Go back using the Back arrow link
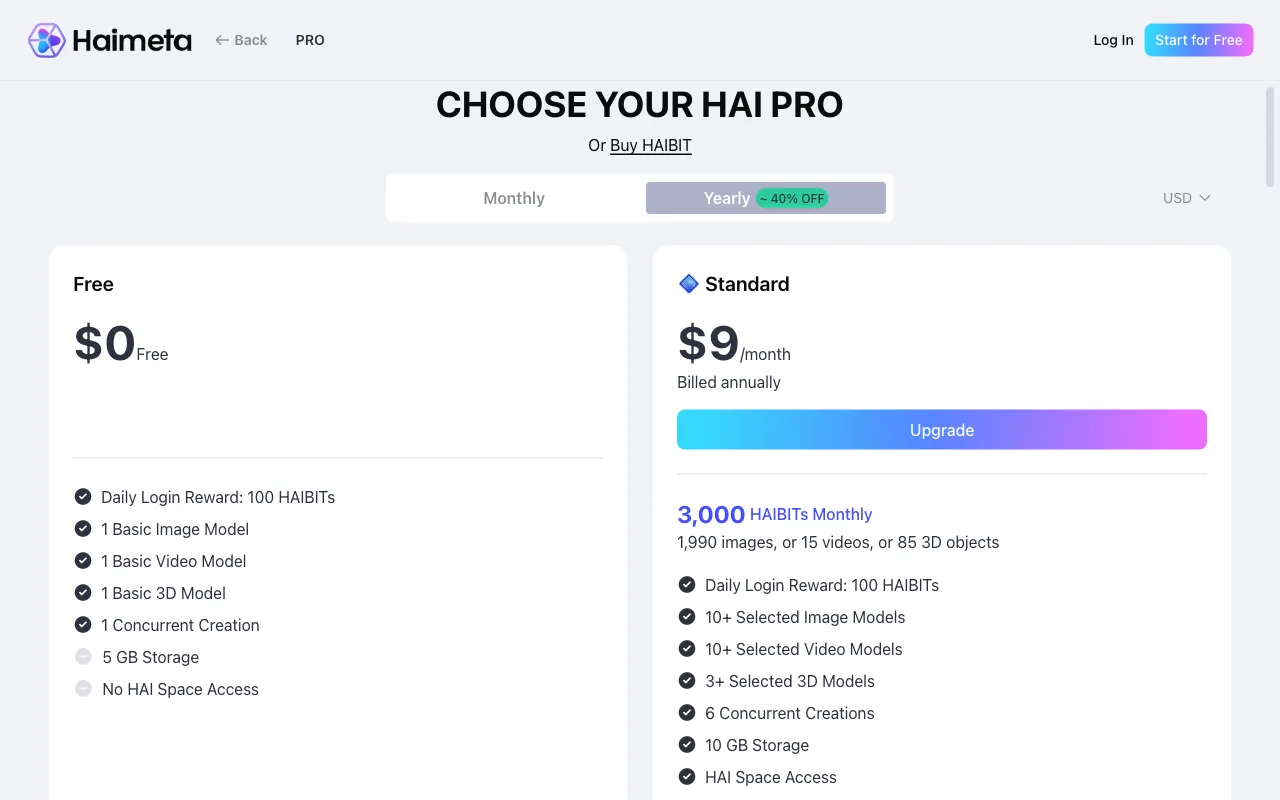 (241, 40)
